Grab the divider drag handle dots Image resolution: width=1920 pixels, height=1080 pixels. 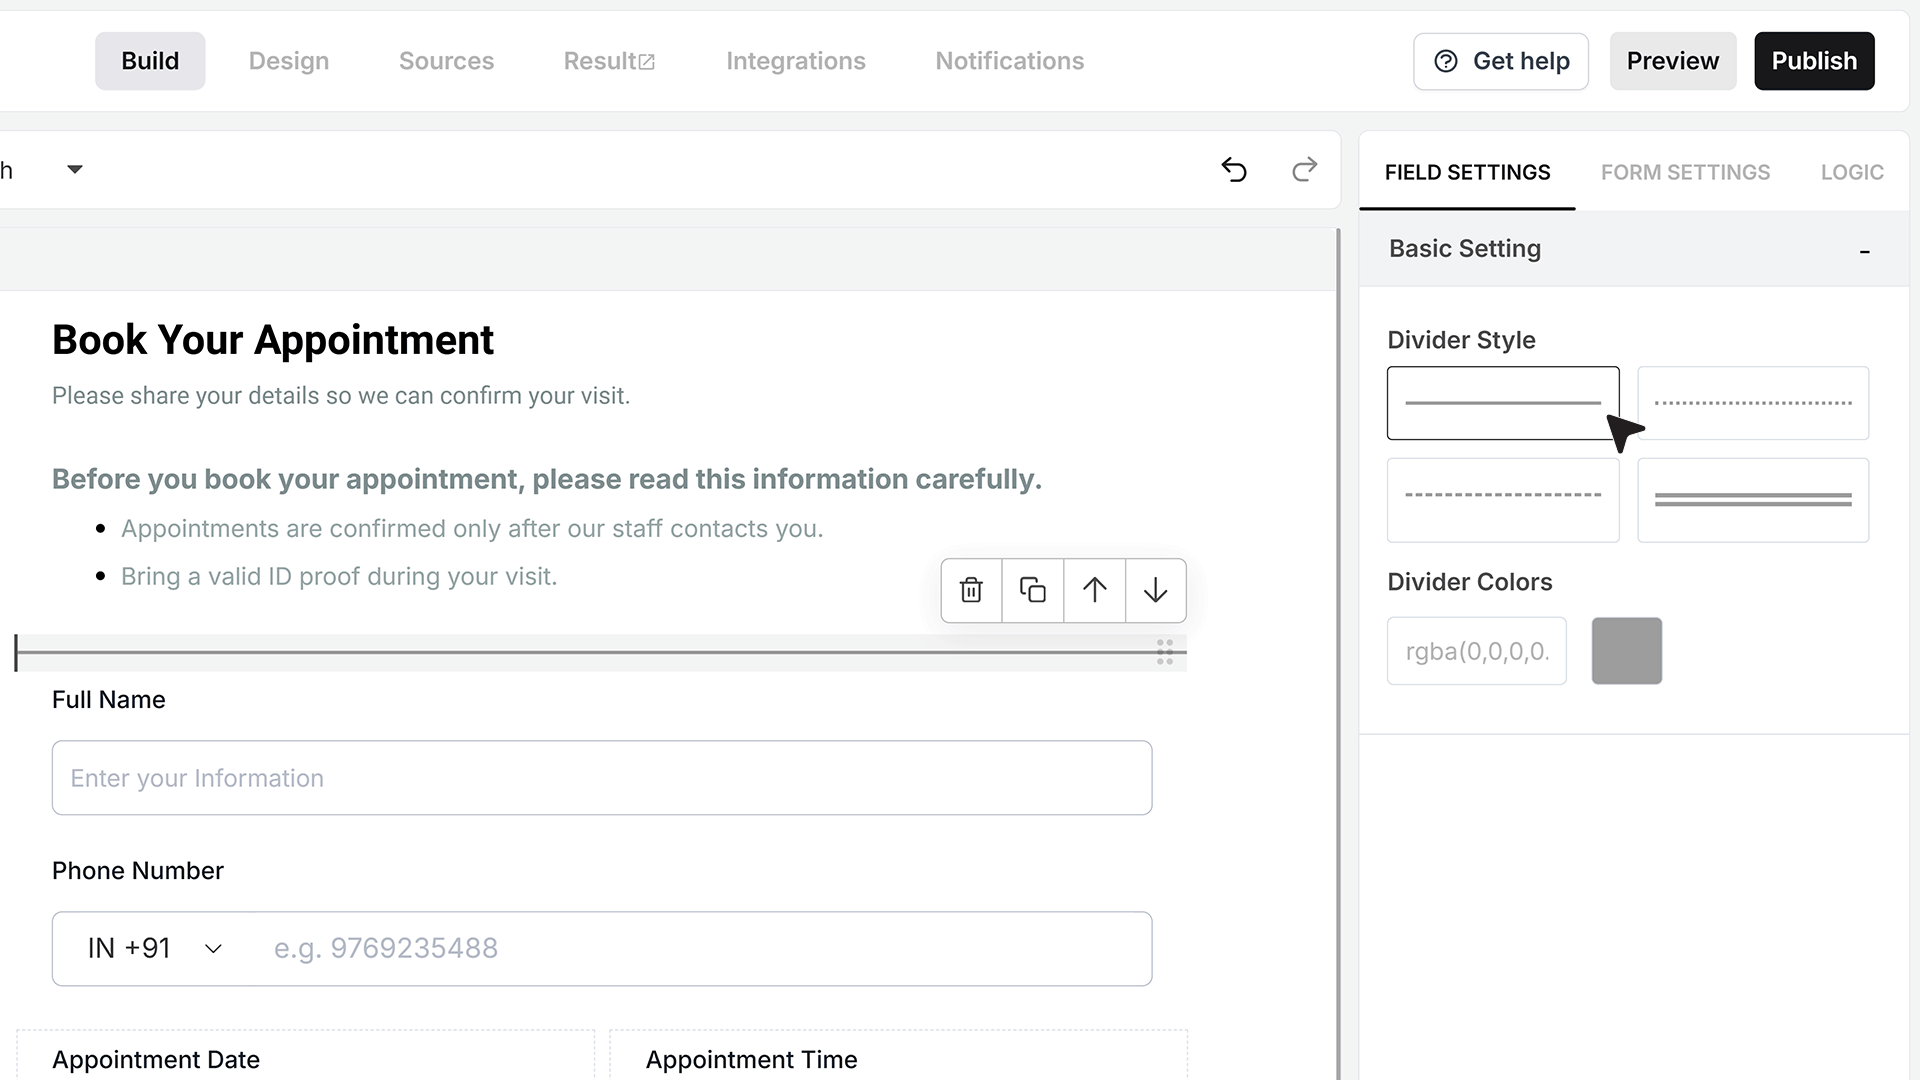pyautogui.click(x=1165, y=652)
